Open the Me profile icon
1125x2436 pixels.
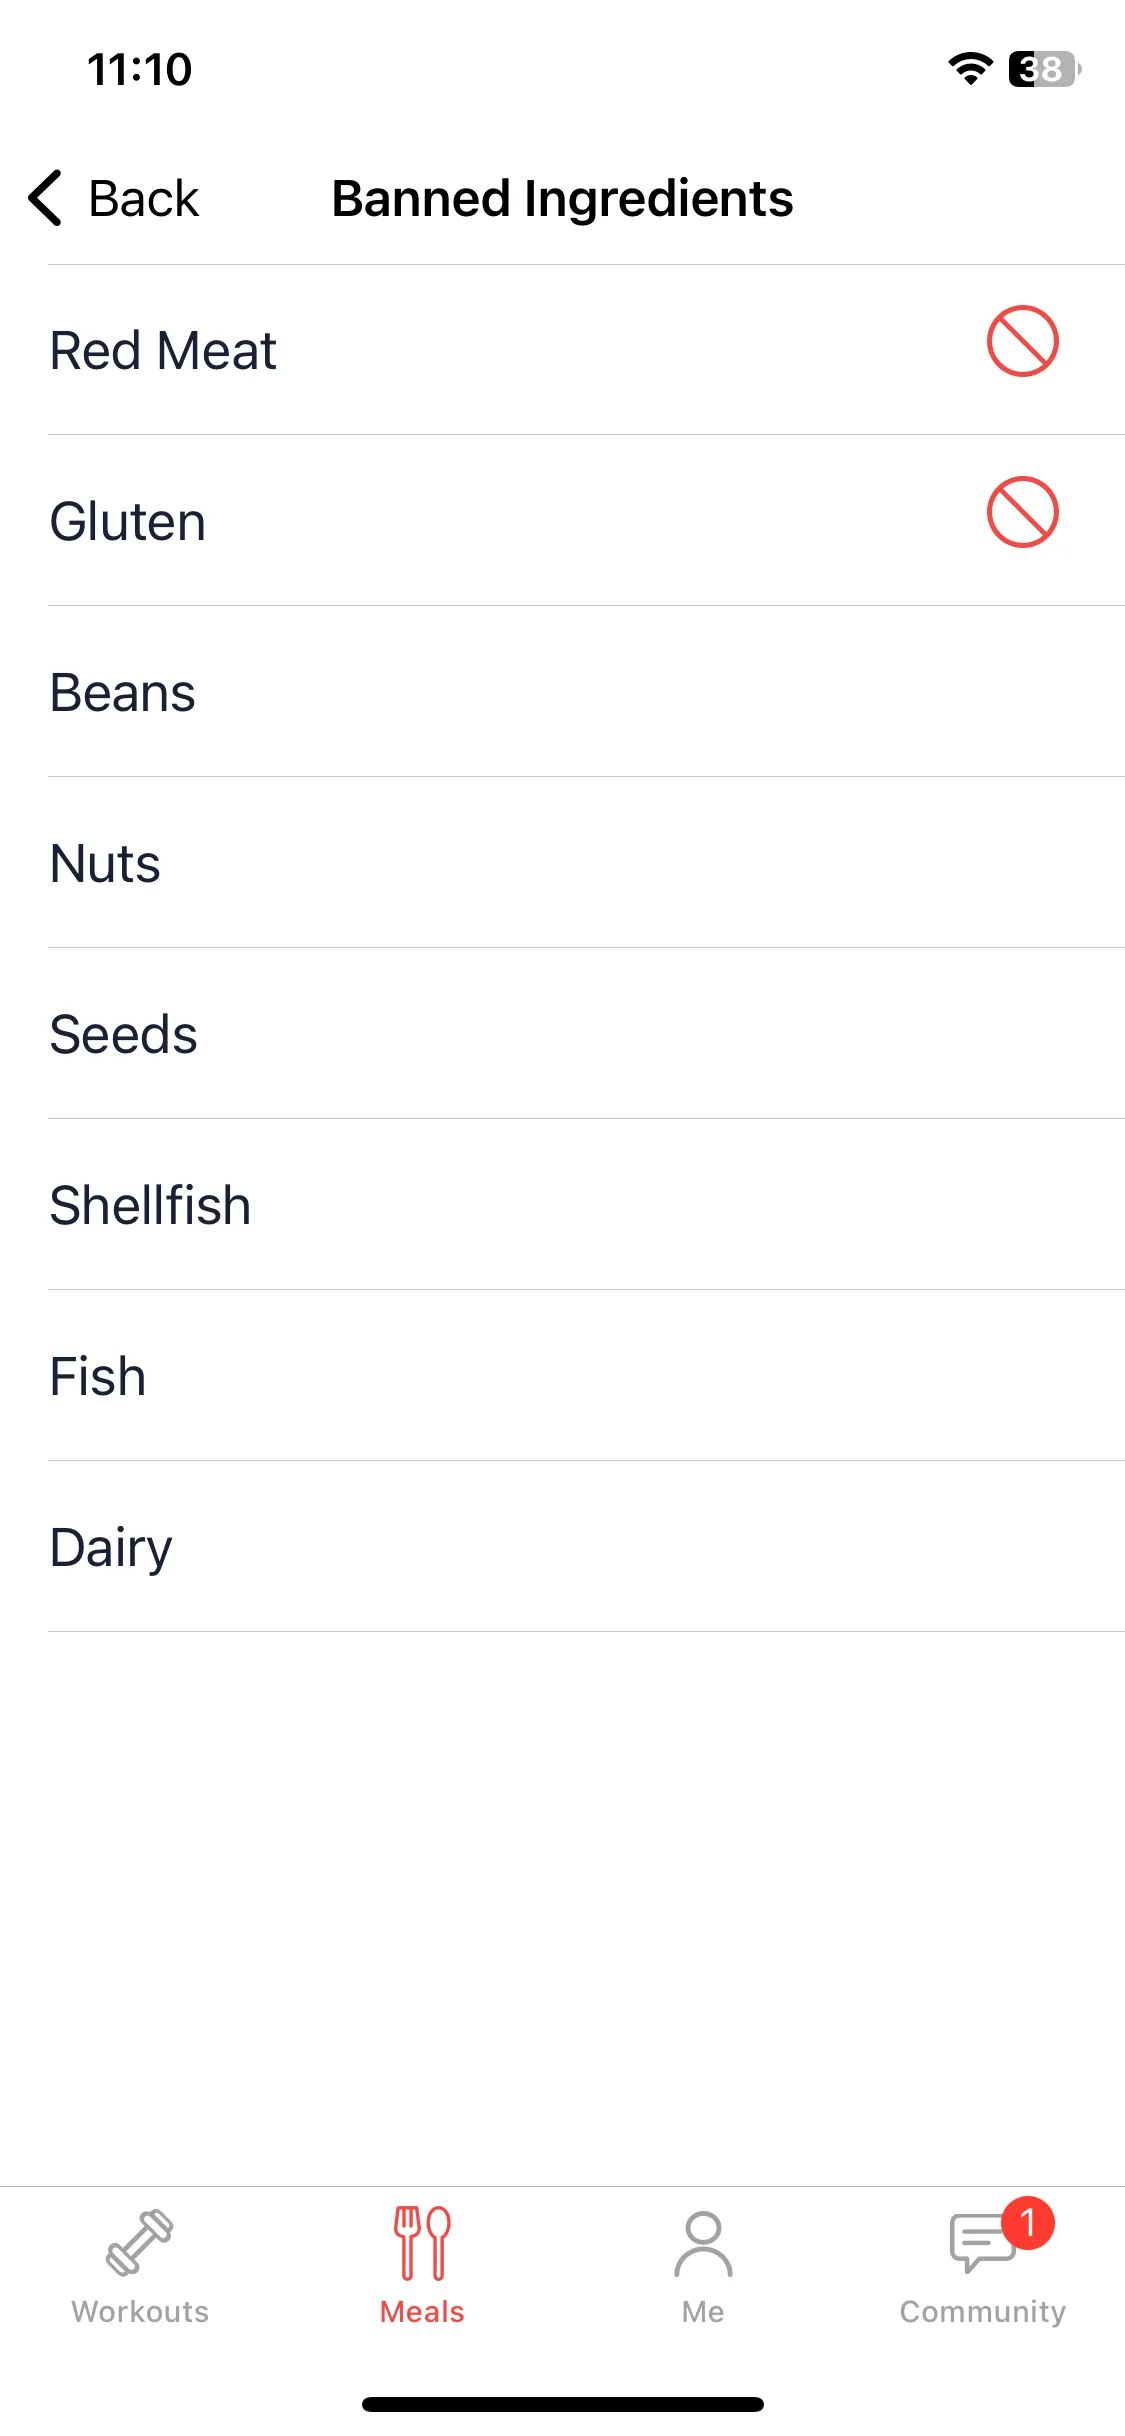coord(703,2244)
